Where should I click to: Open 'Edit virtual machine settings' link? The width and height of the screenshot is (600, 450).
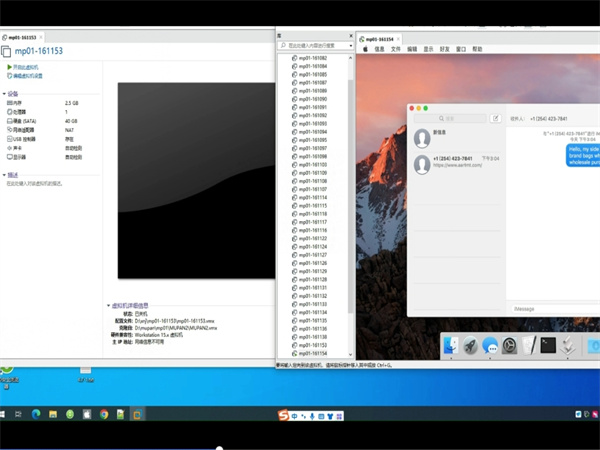[27, 75]
